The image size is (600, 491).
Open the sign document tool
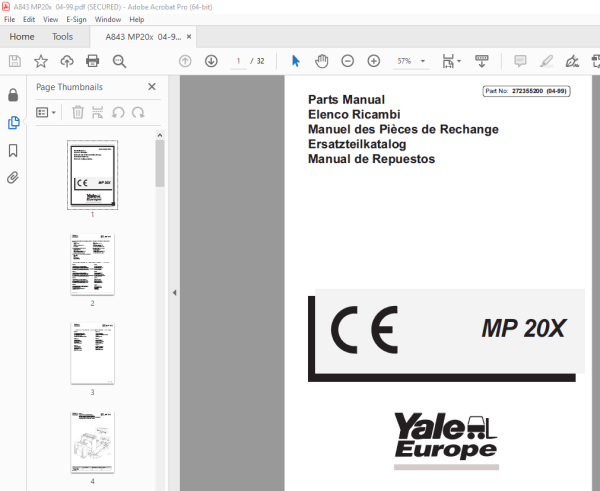pyautogui.click(x=572, y=61)
